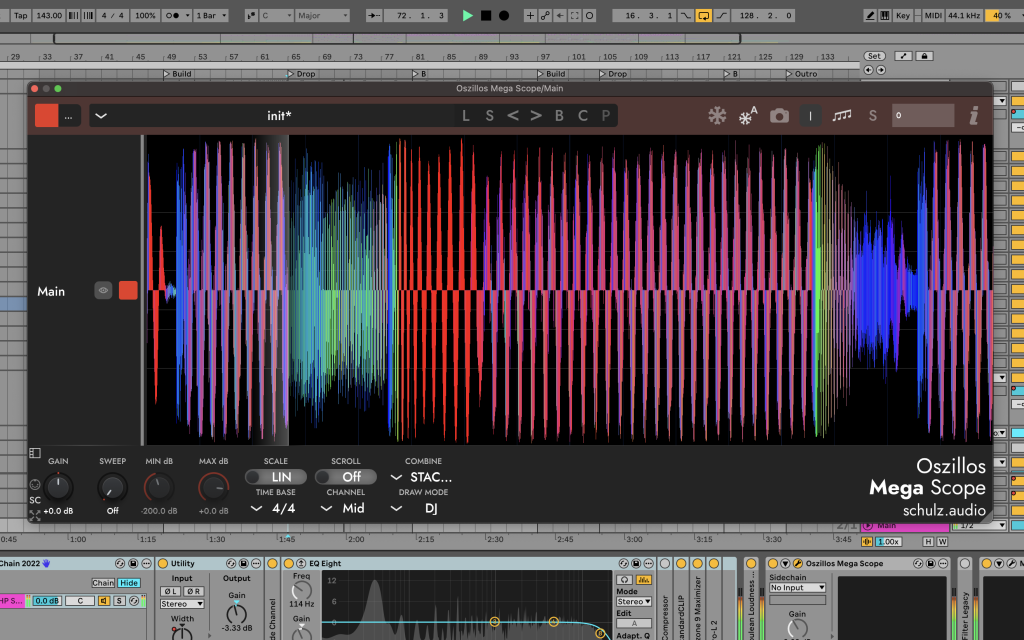
Task: Click the auto-freeze snowflake A icon
Action: click(x=747, y=117)
